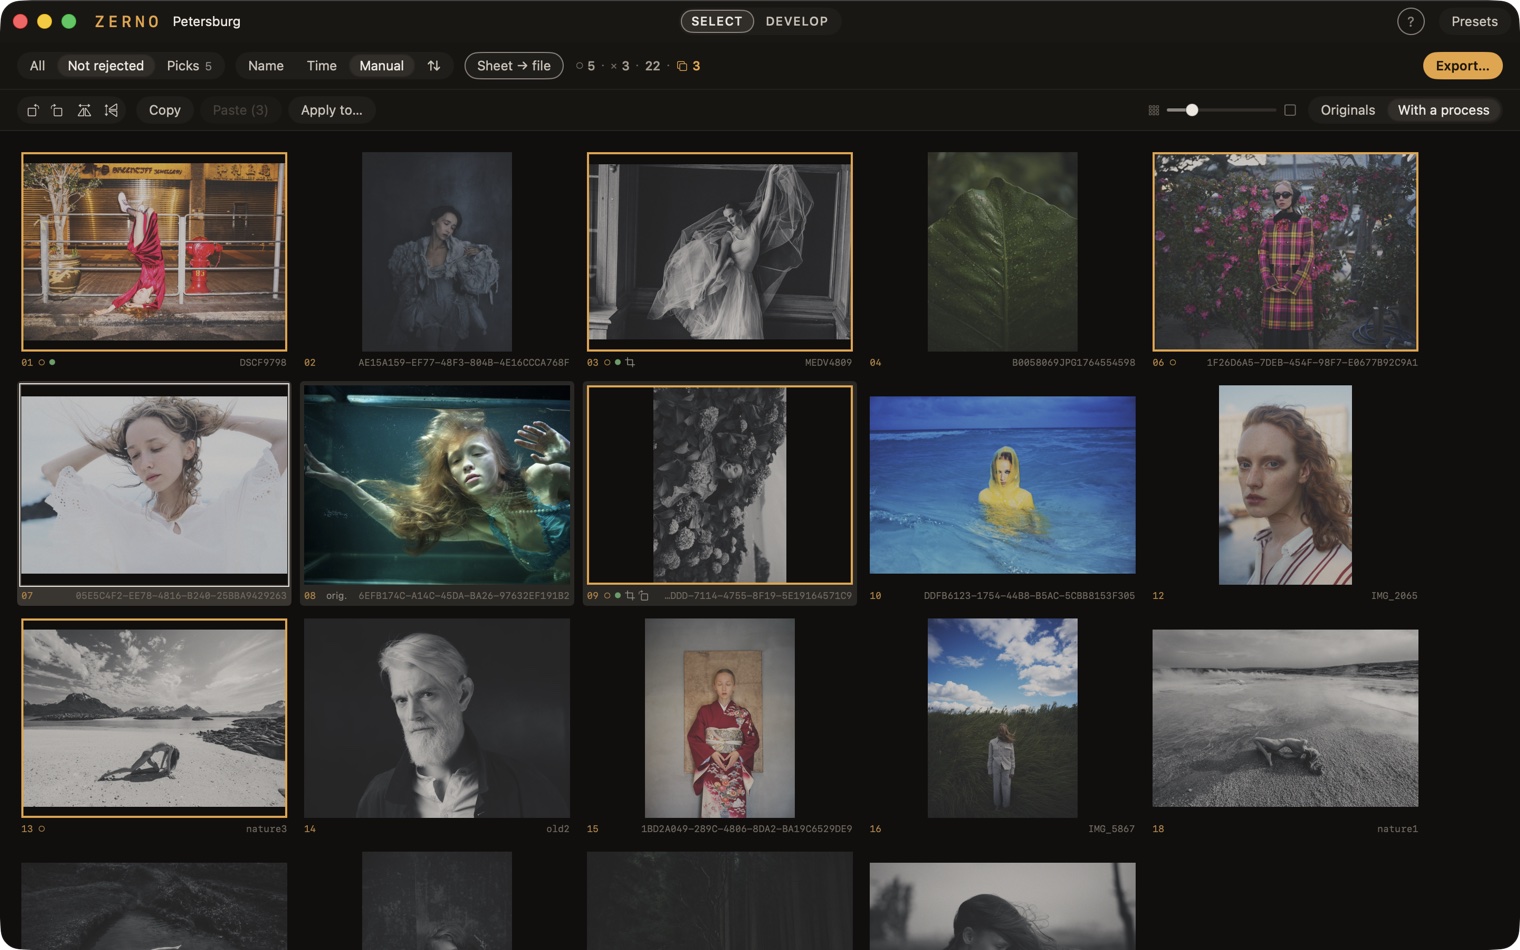The image size is (1520, 950).
Task: Copy settings with the Copy button
Action: click(x=165, y=110)
